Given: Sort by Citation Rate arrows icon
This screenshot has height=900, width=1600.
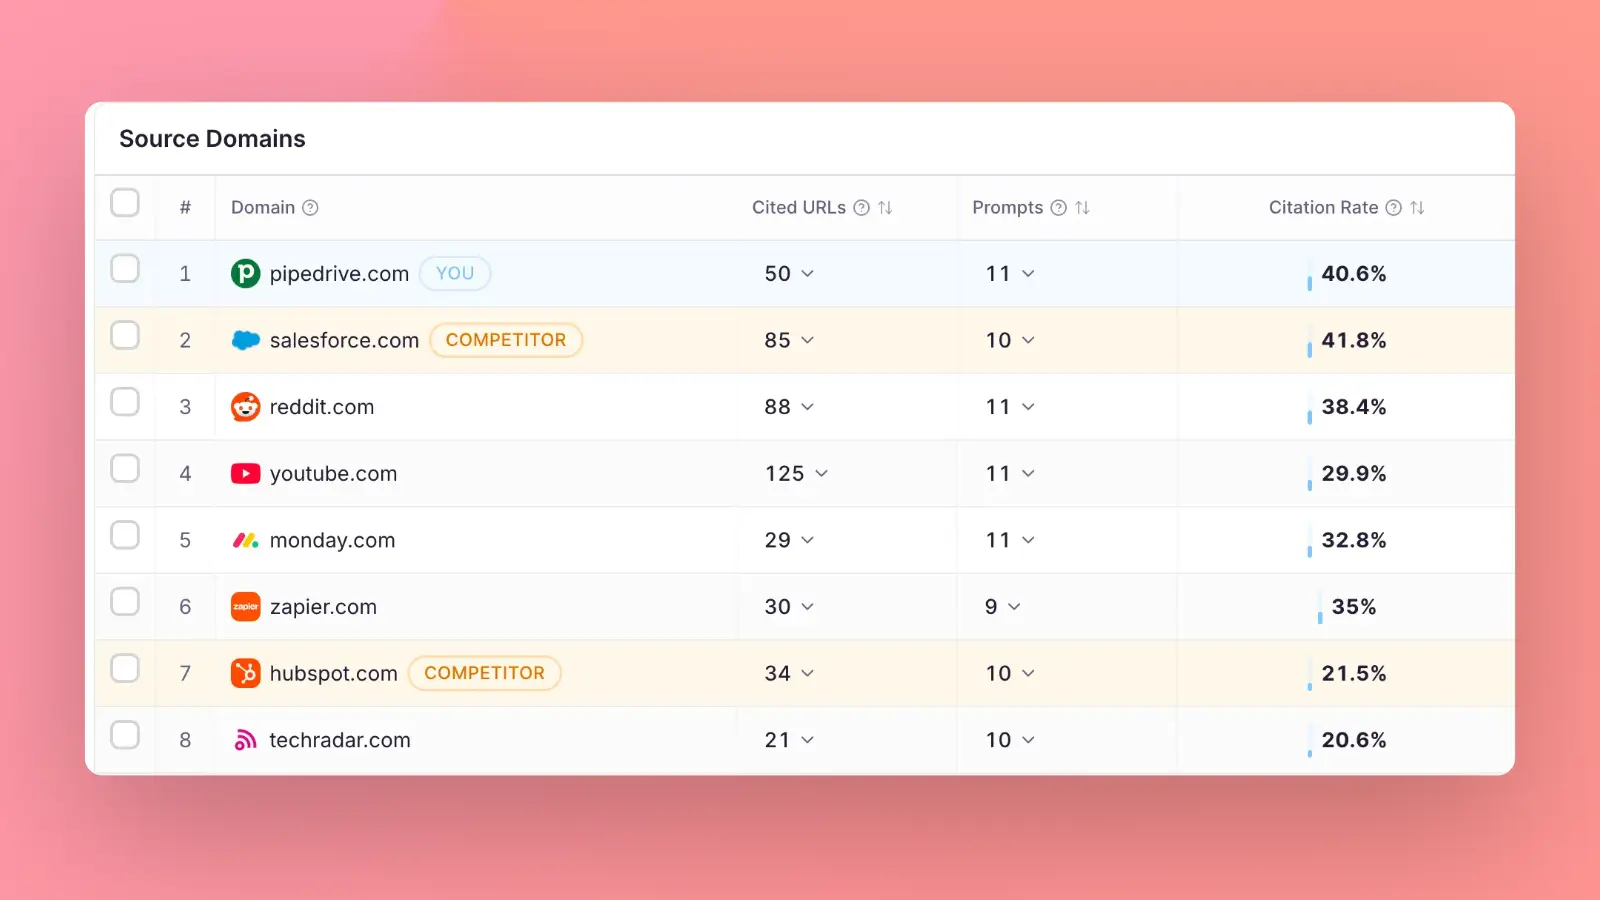Looking at the screenshot, I should pos(1417,208).
